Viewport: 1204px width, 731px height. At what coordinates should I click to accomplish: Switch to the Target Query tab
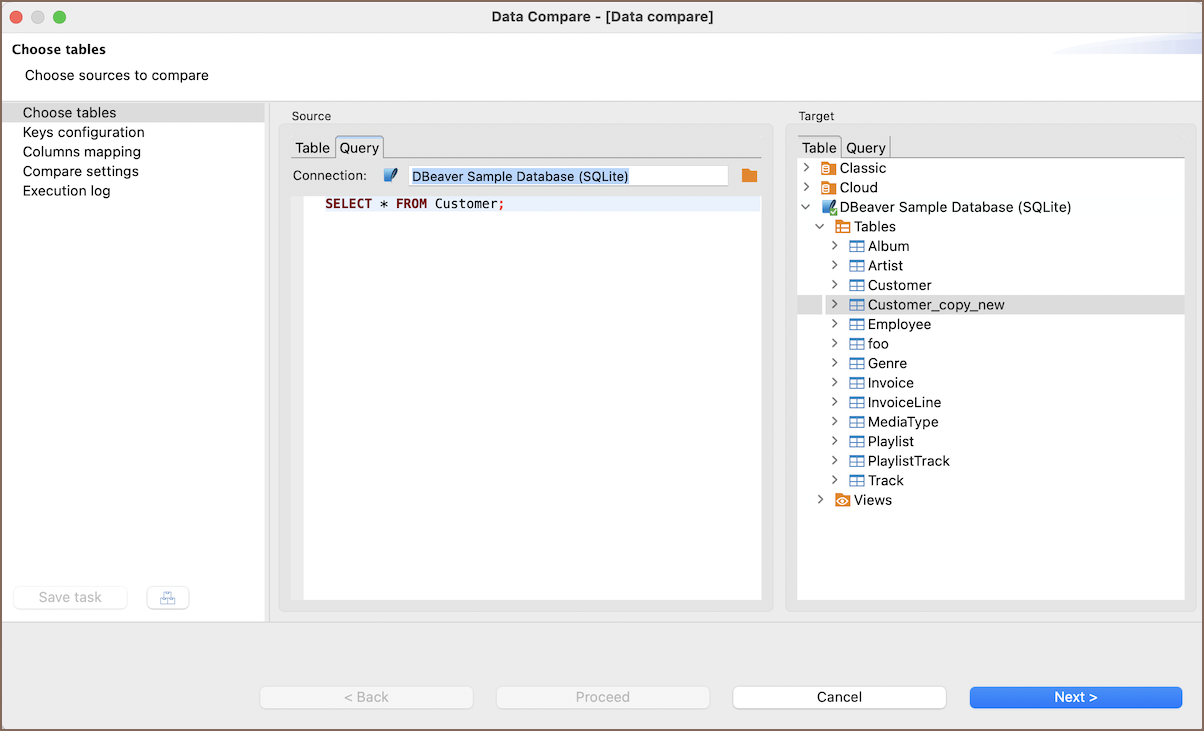pos(865,148)
